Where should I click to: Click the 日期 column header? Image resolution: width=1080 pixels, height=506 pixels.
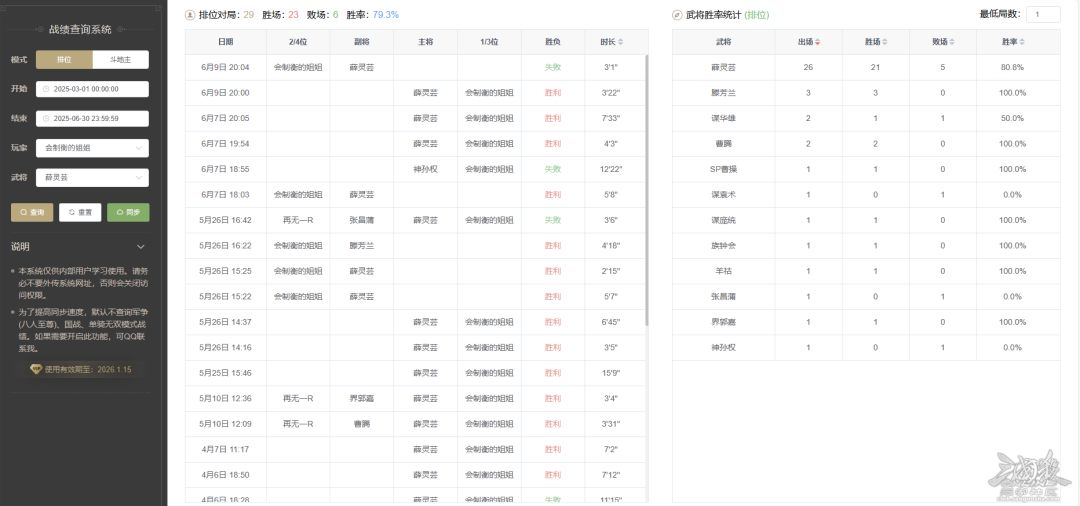226,42
